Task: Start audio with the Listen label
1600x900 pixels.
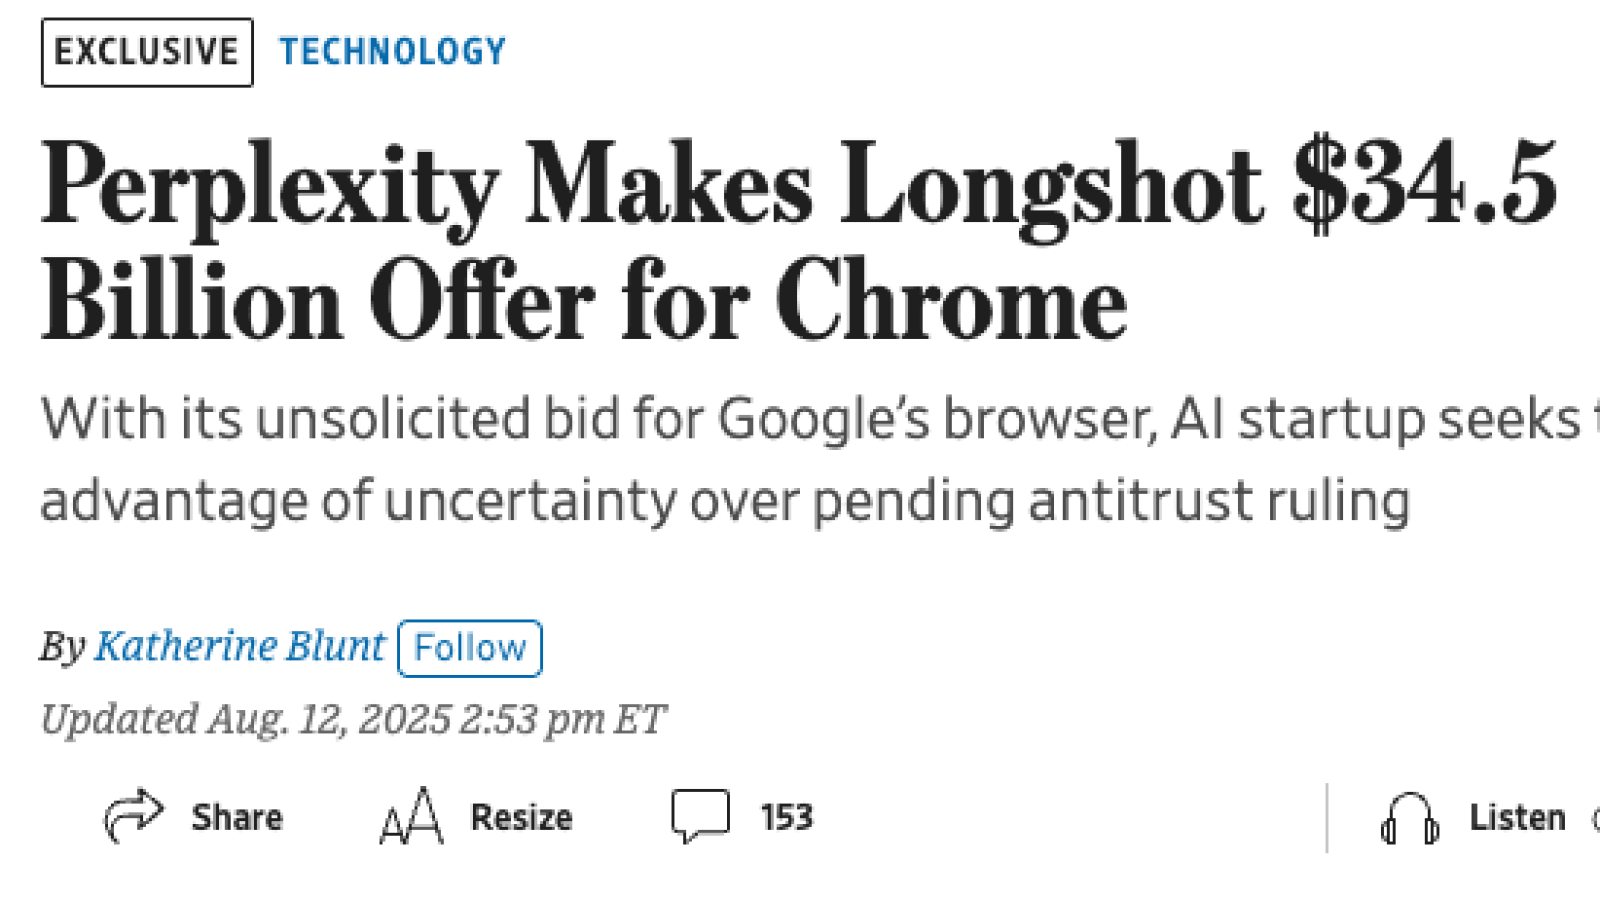Action: (1516, 817)
